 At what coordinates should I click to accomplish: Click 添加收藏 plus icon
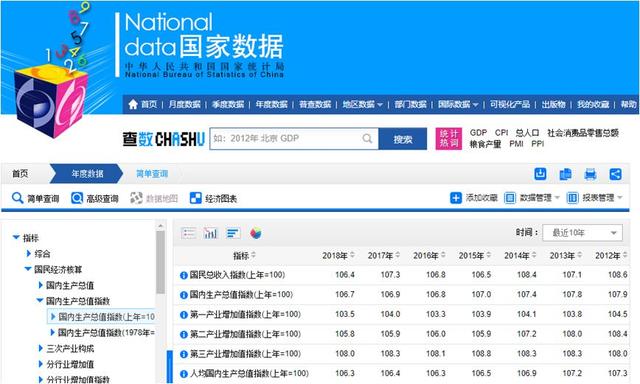[456, 198]
